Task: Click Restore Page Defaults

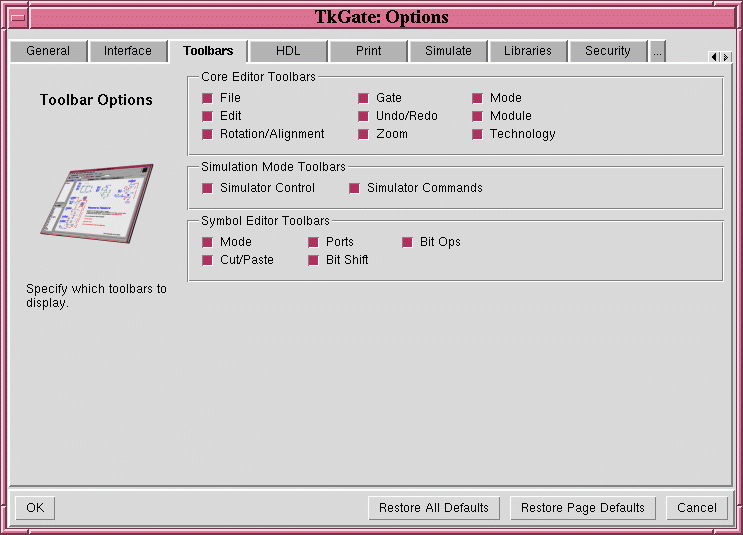Action: click(583, 508)
